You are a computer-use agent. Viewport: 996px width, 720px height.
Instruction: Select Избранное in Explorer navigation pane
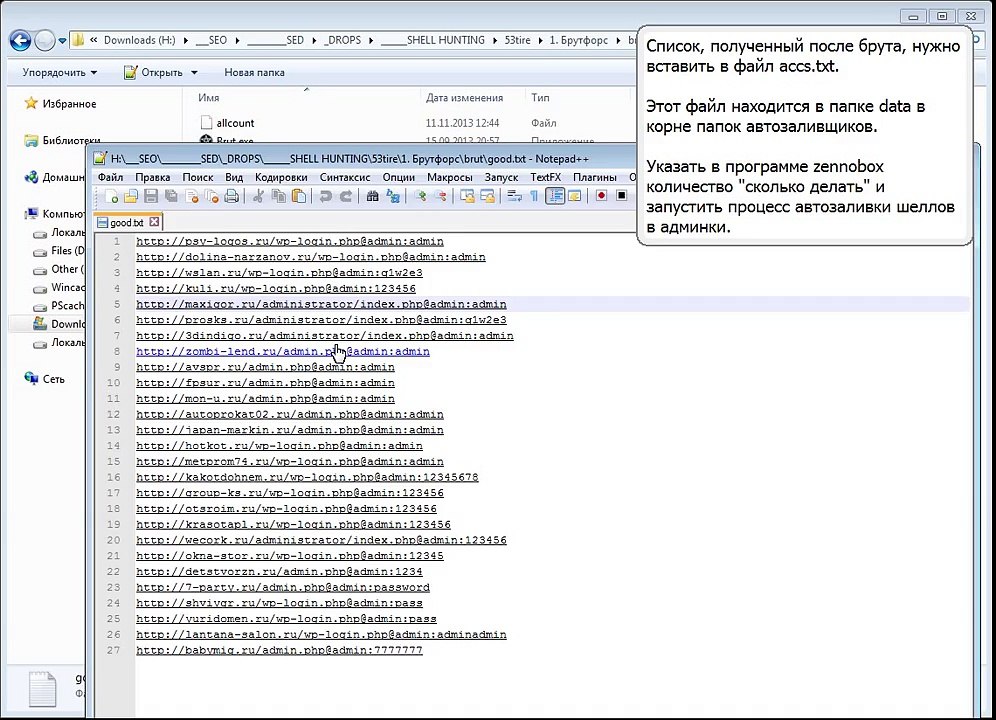[69, 104]
